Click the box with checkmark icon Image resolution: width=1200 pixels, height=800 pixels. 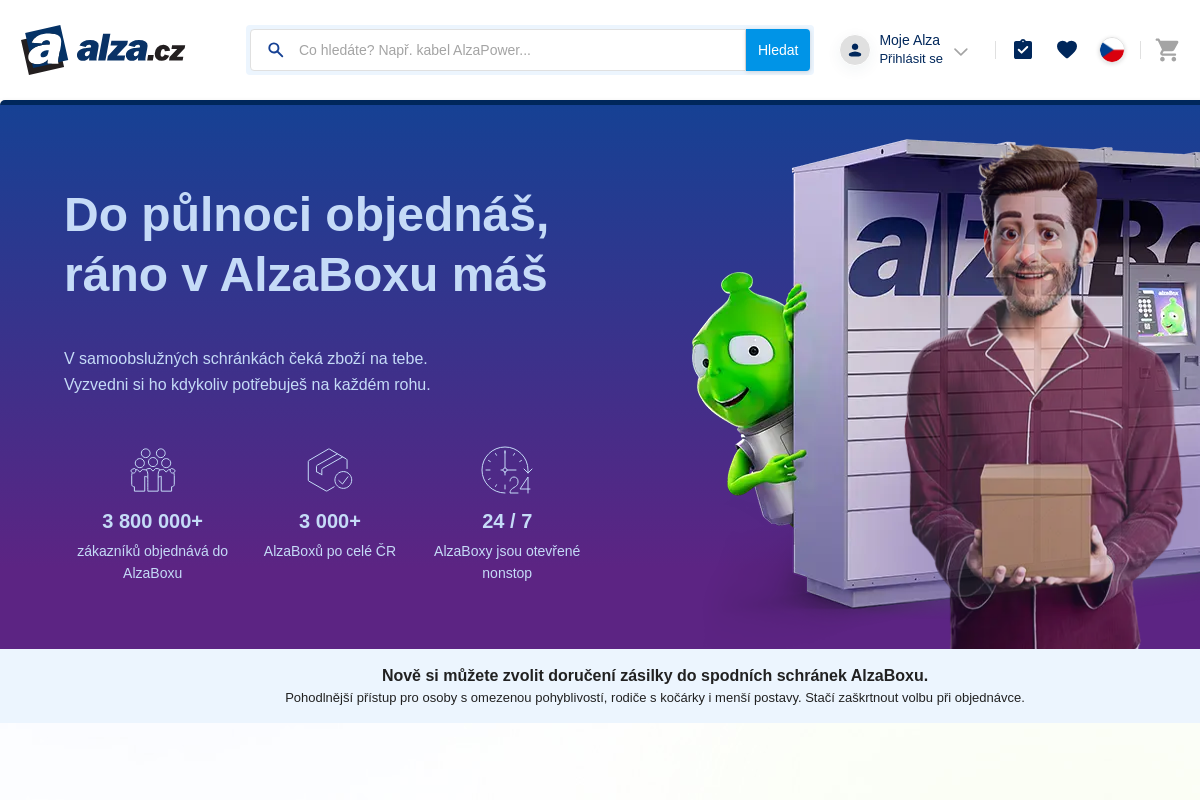point(330,470)
